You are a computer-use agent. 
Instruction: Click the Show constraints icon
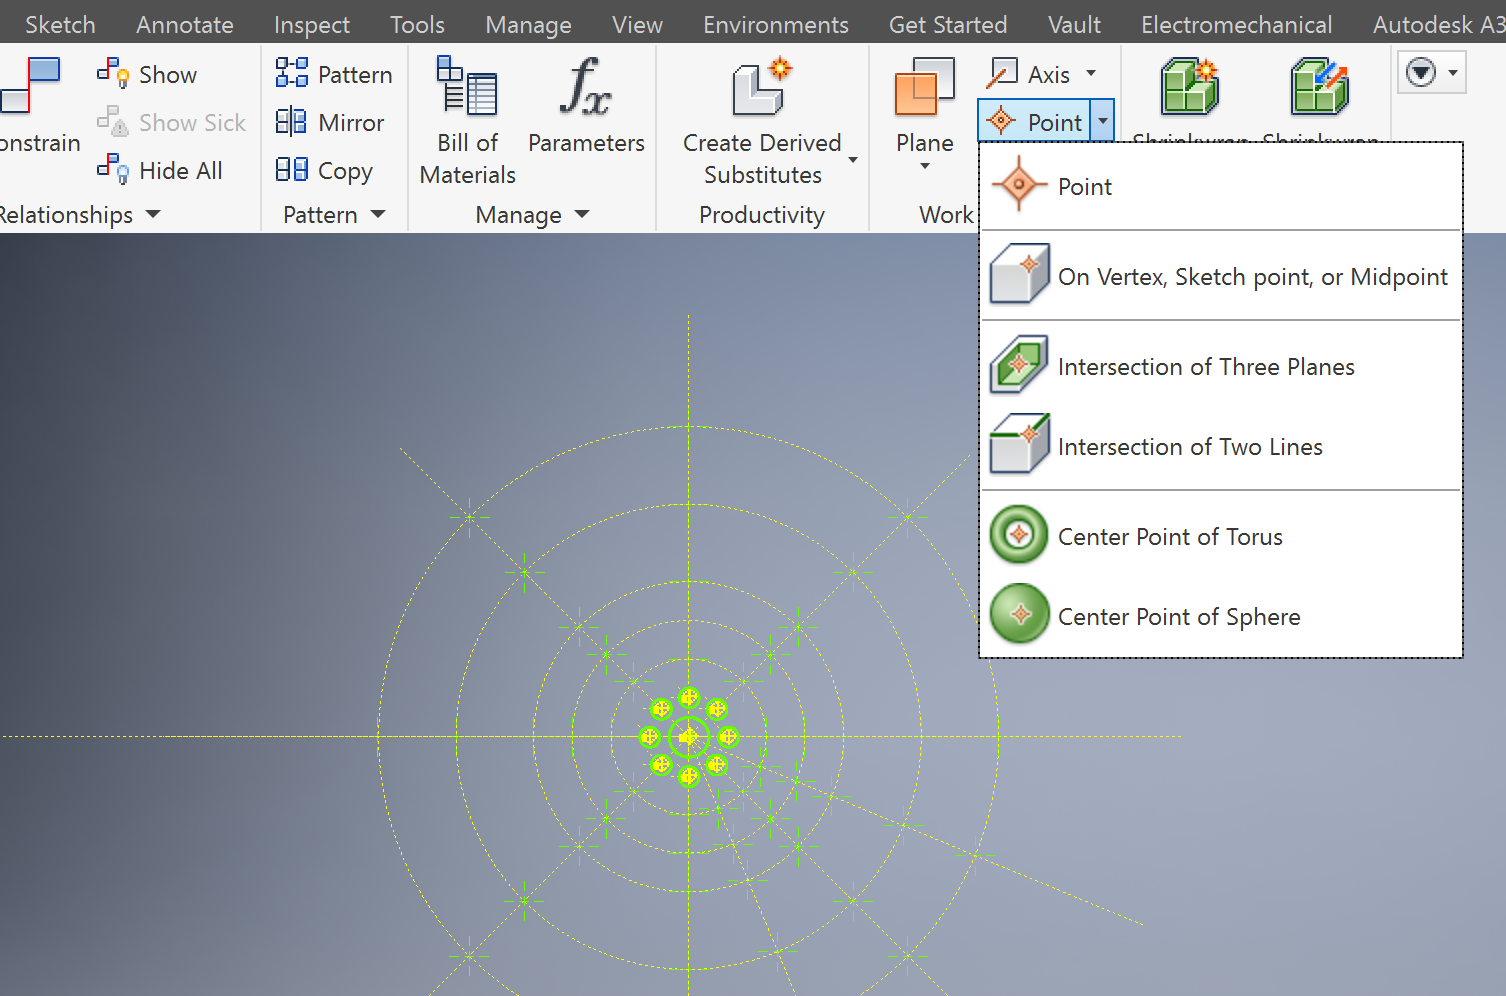click(x=113, y=74)
